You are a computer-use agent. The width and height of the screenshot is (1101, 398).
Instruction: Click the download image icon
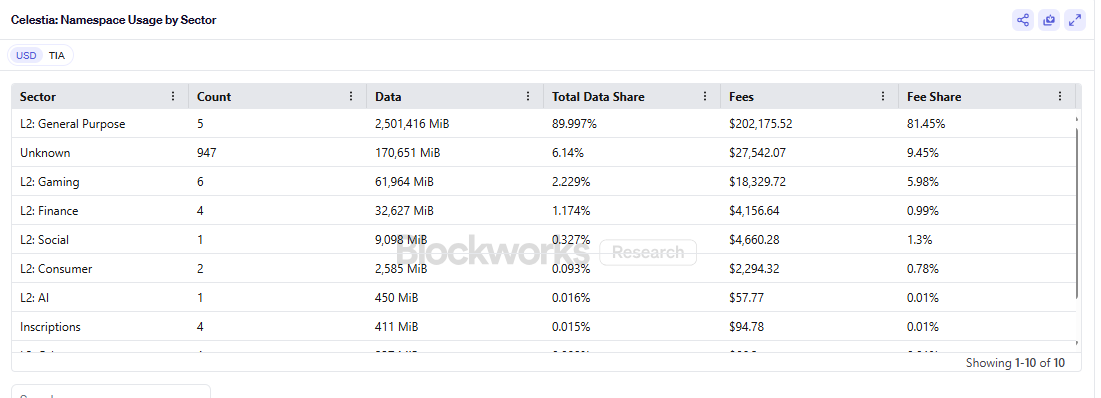point(1049,20)
